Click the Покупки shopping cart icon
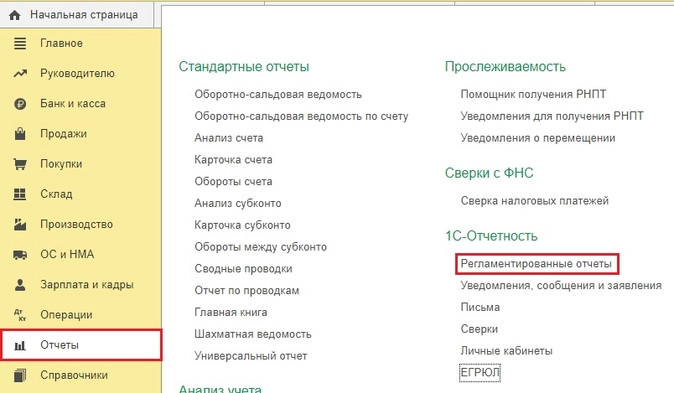This screenshot has width=674, height=393. tap(20, 164)
